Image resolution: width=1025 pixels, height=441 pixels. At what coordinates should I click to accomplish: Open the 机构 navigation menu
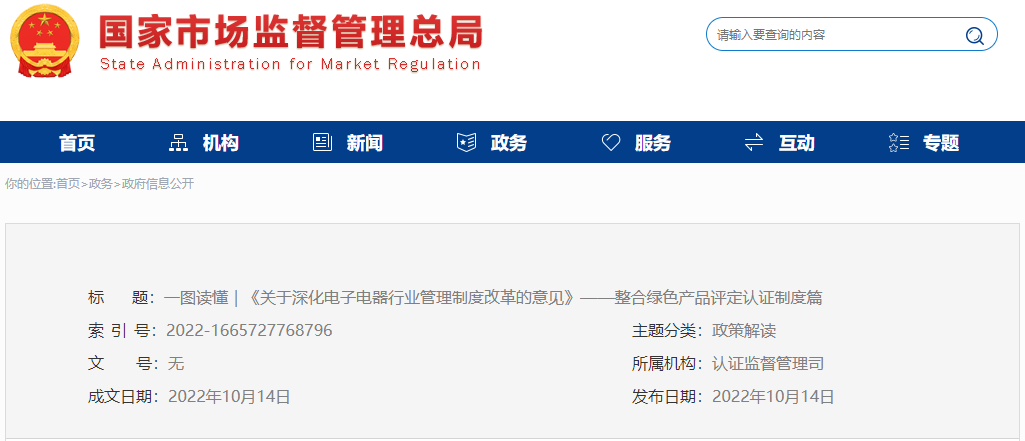[x=220, y=142]
